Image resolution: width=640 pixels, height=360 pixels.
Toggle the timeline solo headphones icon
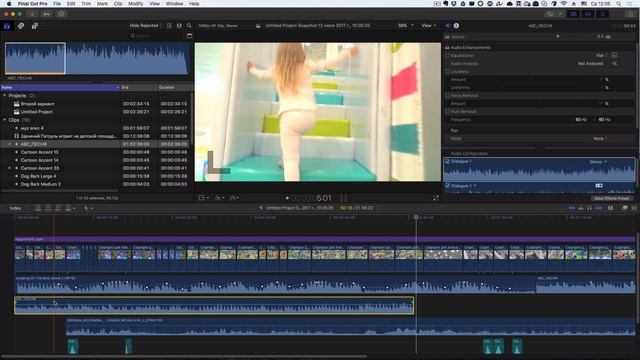click(x=589, y=208)
